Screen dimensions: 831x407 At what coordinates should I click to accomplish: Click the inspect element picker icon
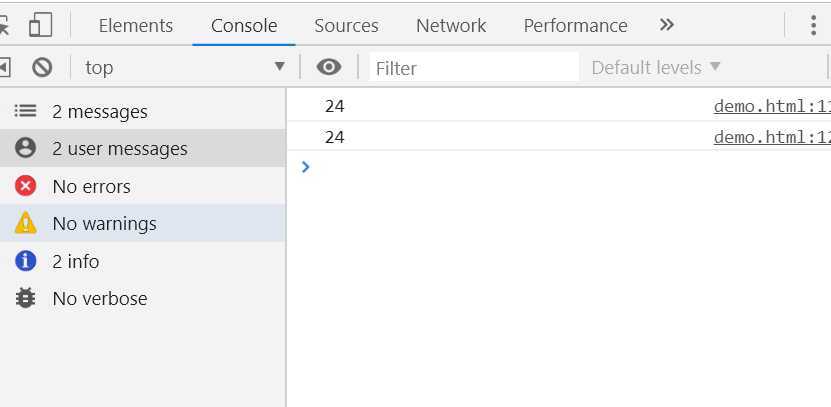pos(4,25)
